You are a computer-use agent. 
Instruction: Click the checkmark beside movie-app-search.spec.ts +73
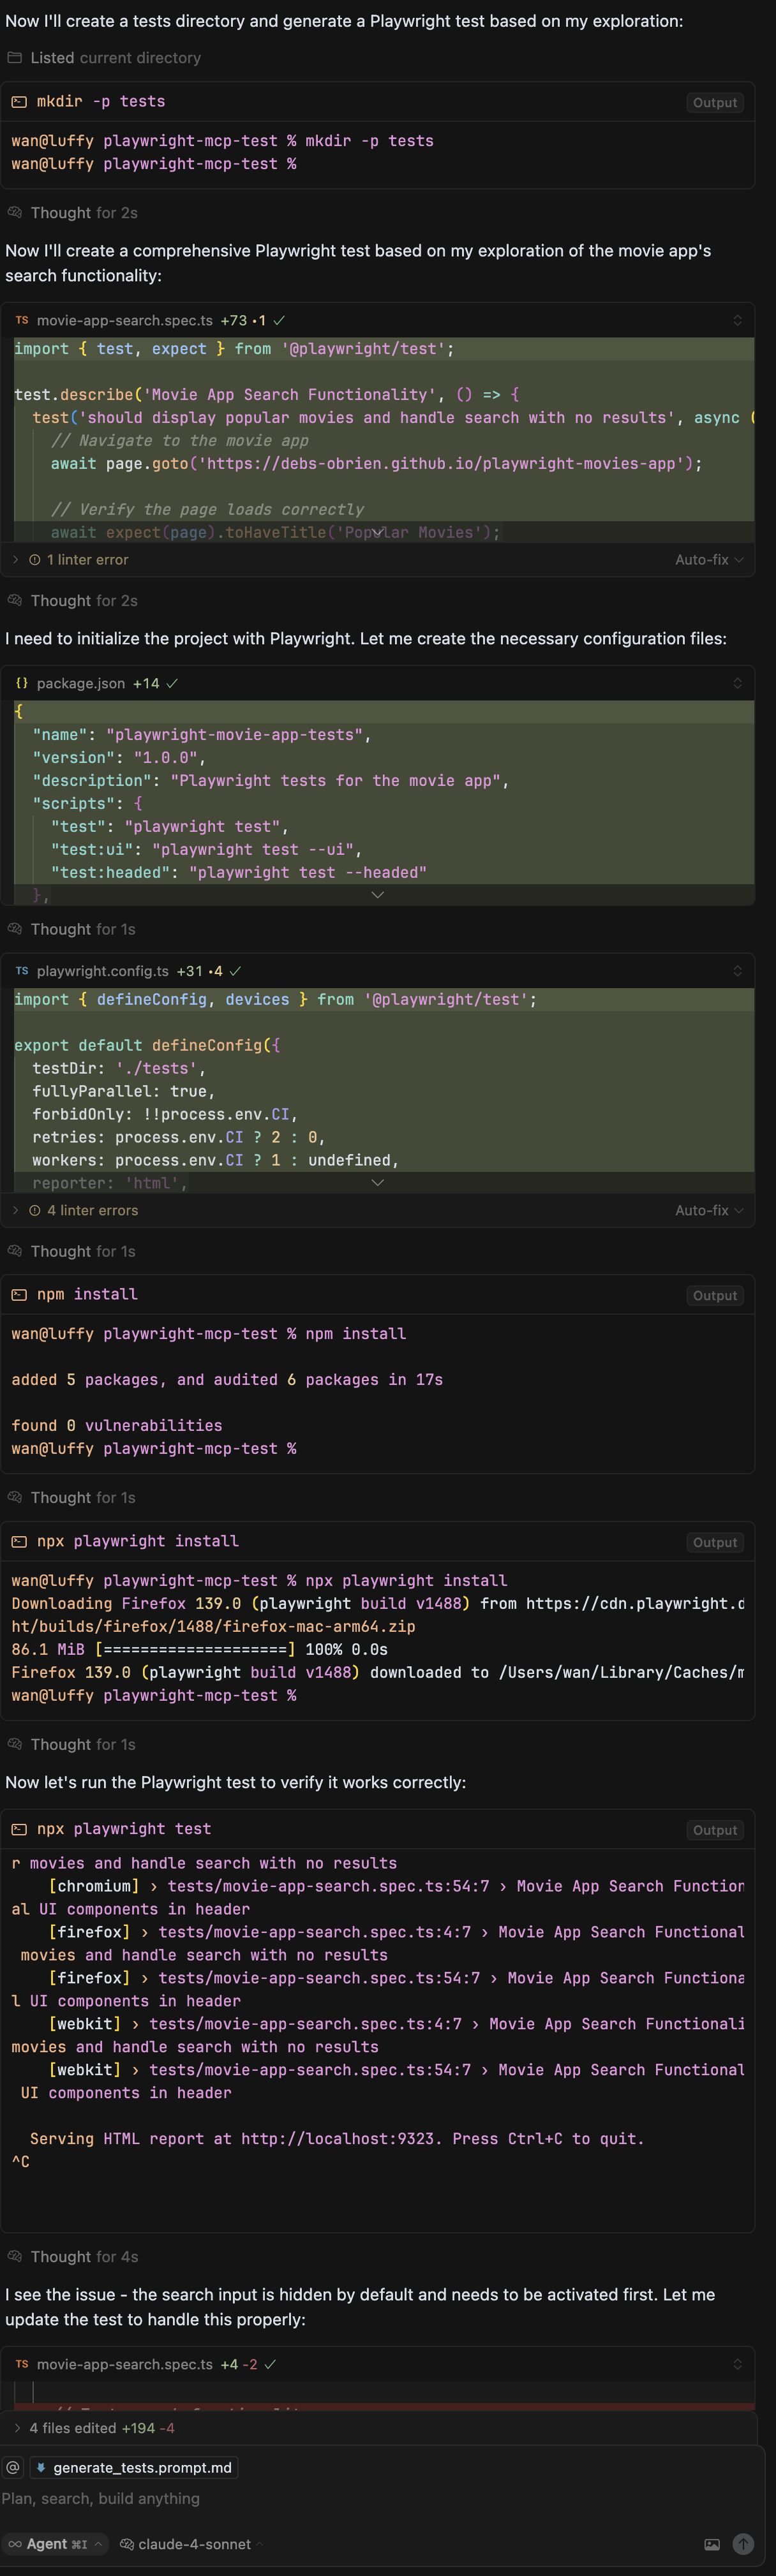tap(279, 320)
